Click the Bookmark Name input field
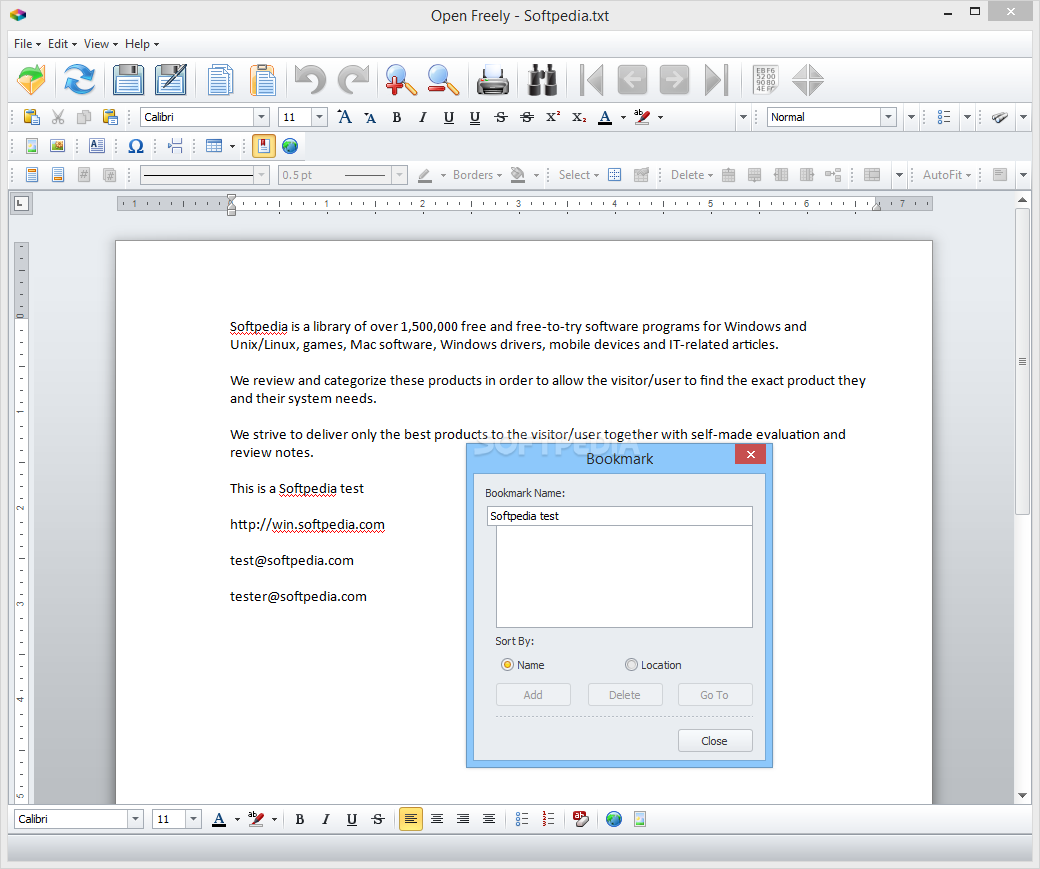 click(619, 516)
